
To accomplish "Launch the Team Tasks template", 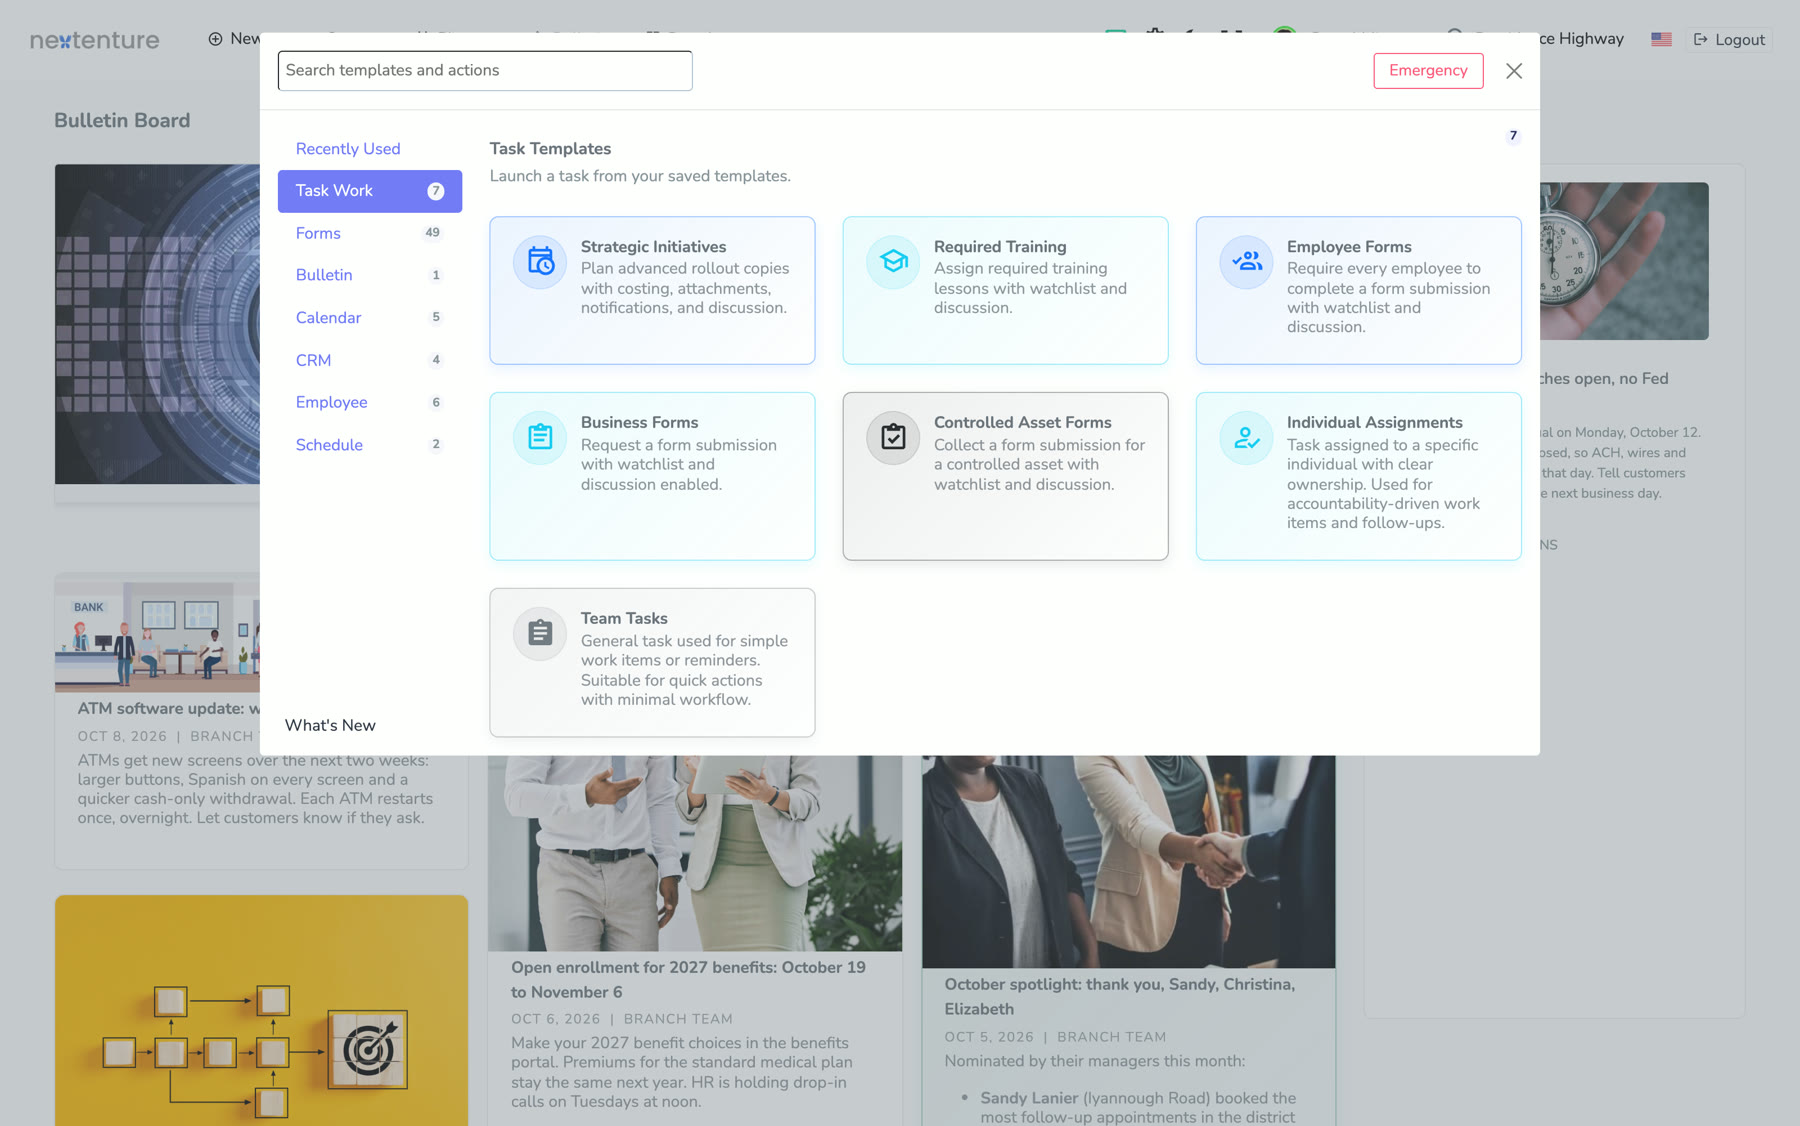I will click(x=652, y=663).
